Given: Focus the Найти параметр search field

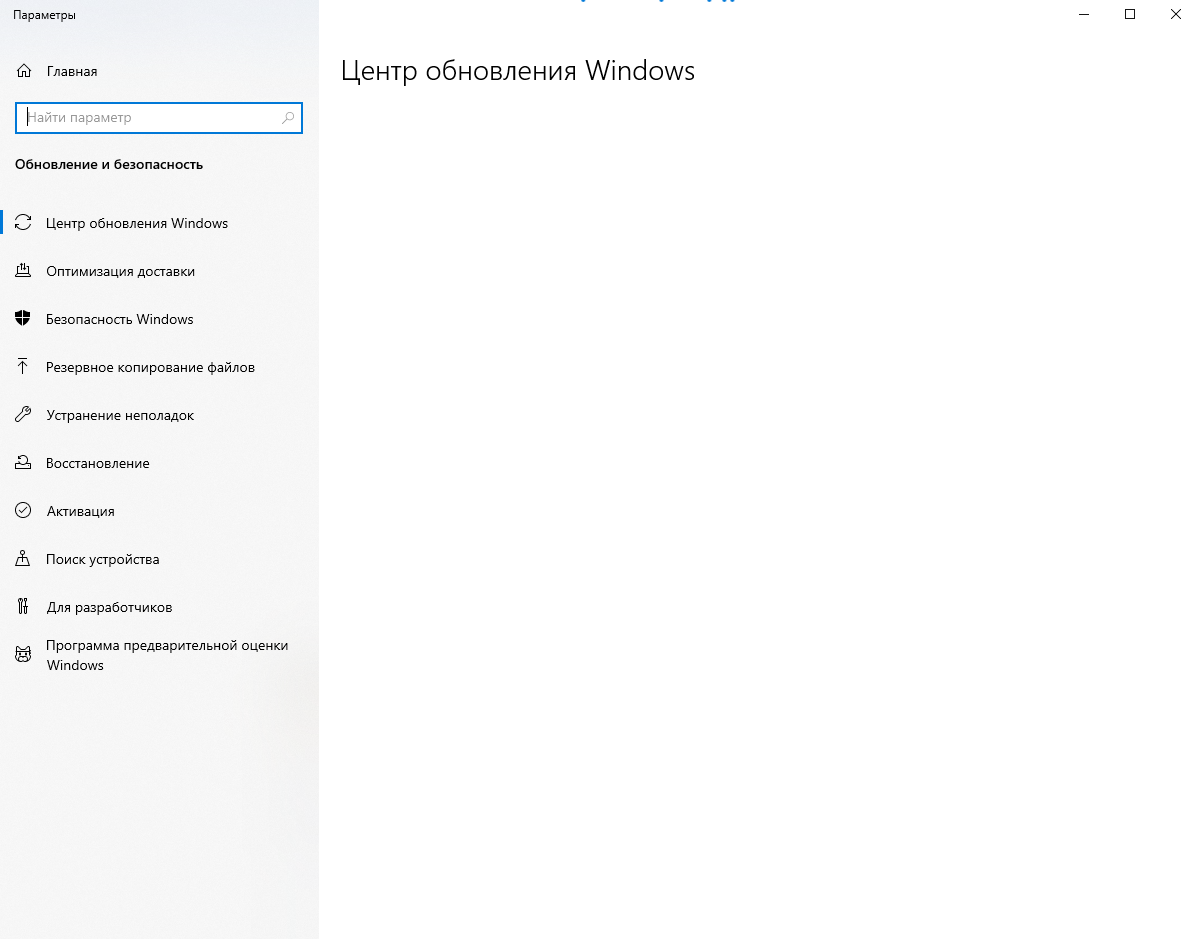Looking at the screenshot, I should 159,118.
